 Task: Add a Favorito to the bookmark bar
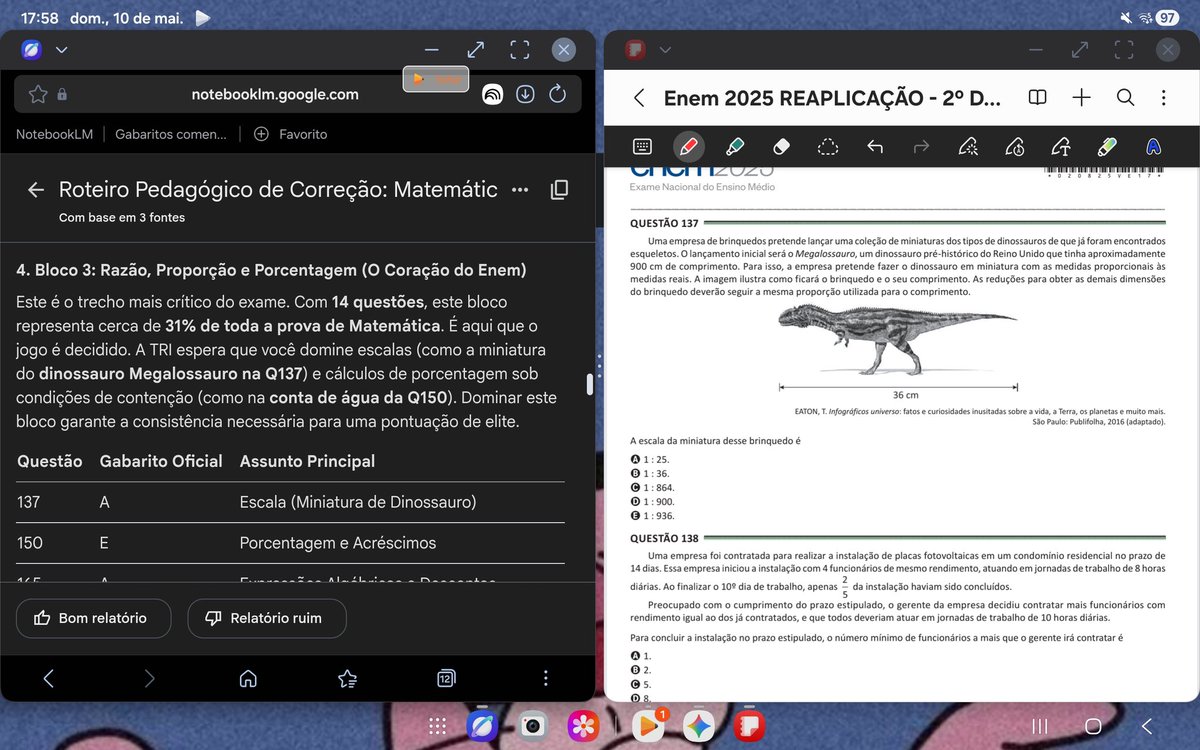[x=291, y=134]
